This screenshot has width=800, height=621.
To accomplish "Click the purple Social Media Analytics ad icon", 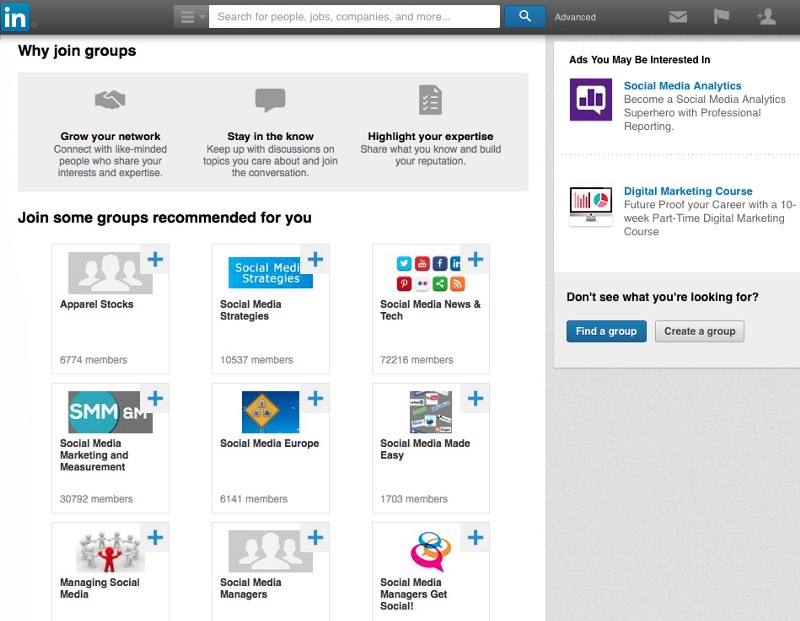I will pos(591,100).
